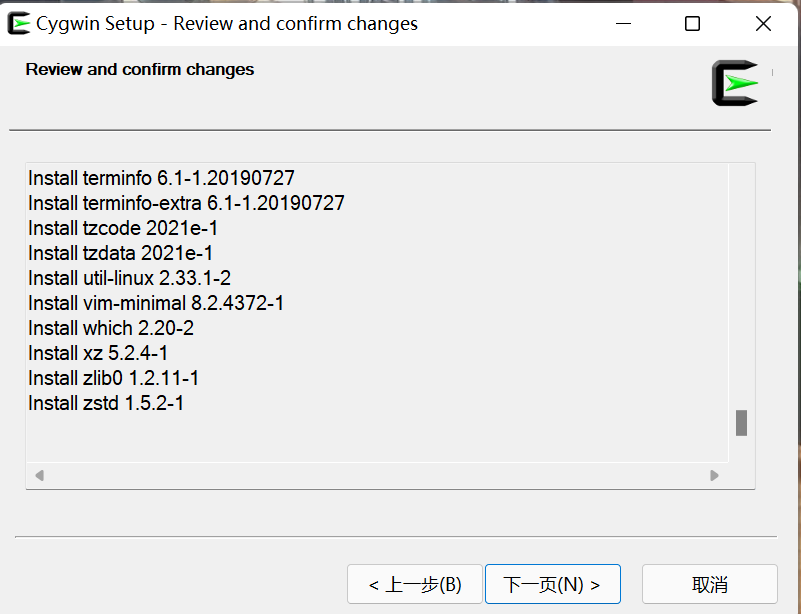Minimize the Cygwin Setup window
The width and height of the screenshot is (801, 614).
tap(625, 22)
